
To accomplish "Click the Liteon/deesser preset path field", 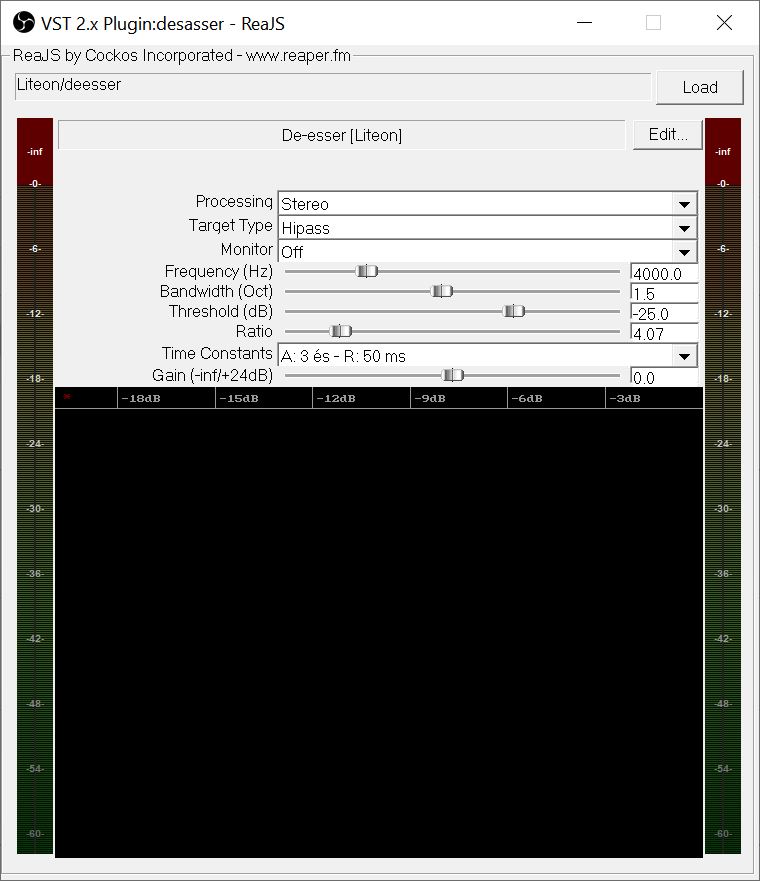I will point(332,86).
